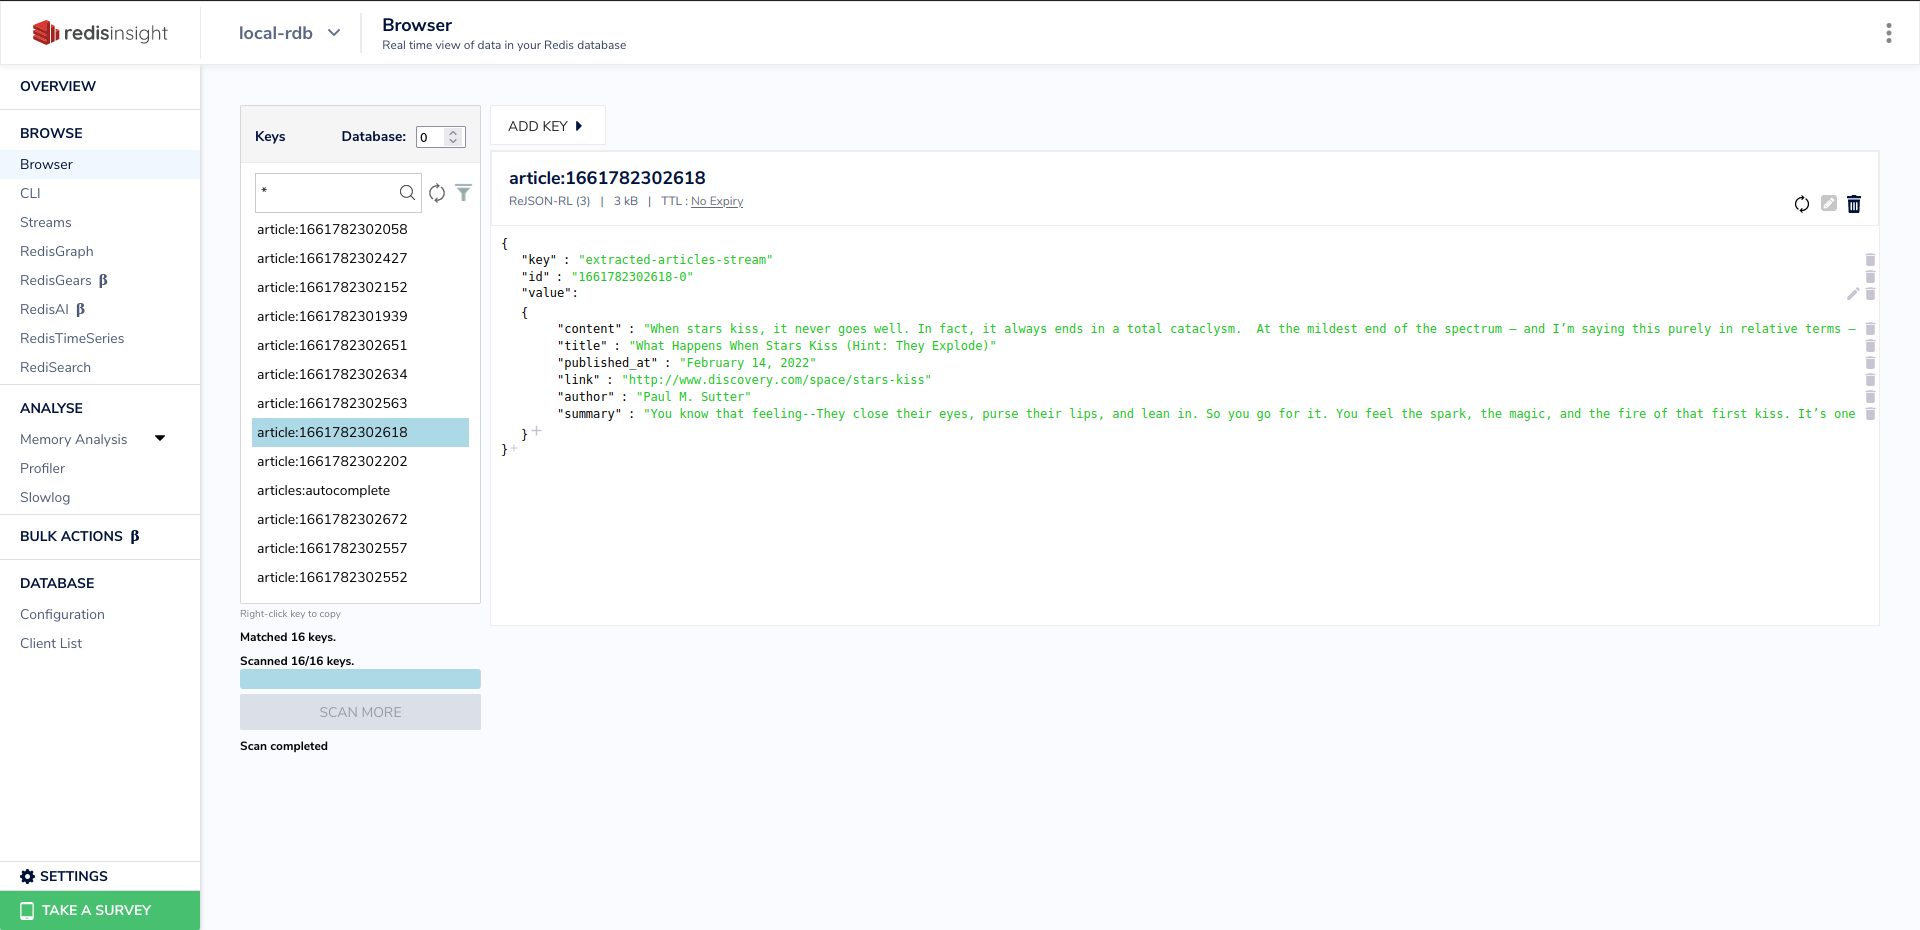Refresh the keys list

(x=437, y=193)
